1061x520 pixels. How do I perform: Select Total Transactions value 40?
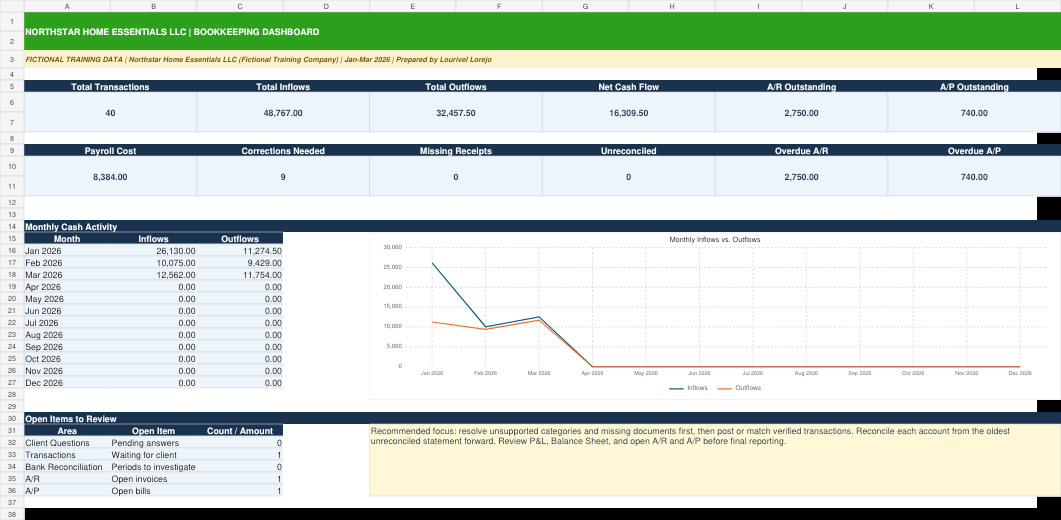click(x=110, y=112)
